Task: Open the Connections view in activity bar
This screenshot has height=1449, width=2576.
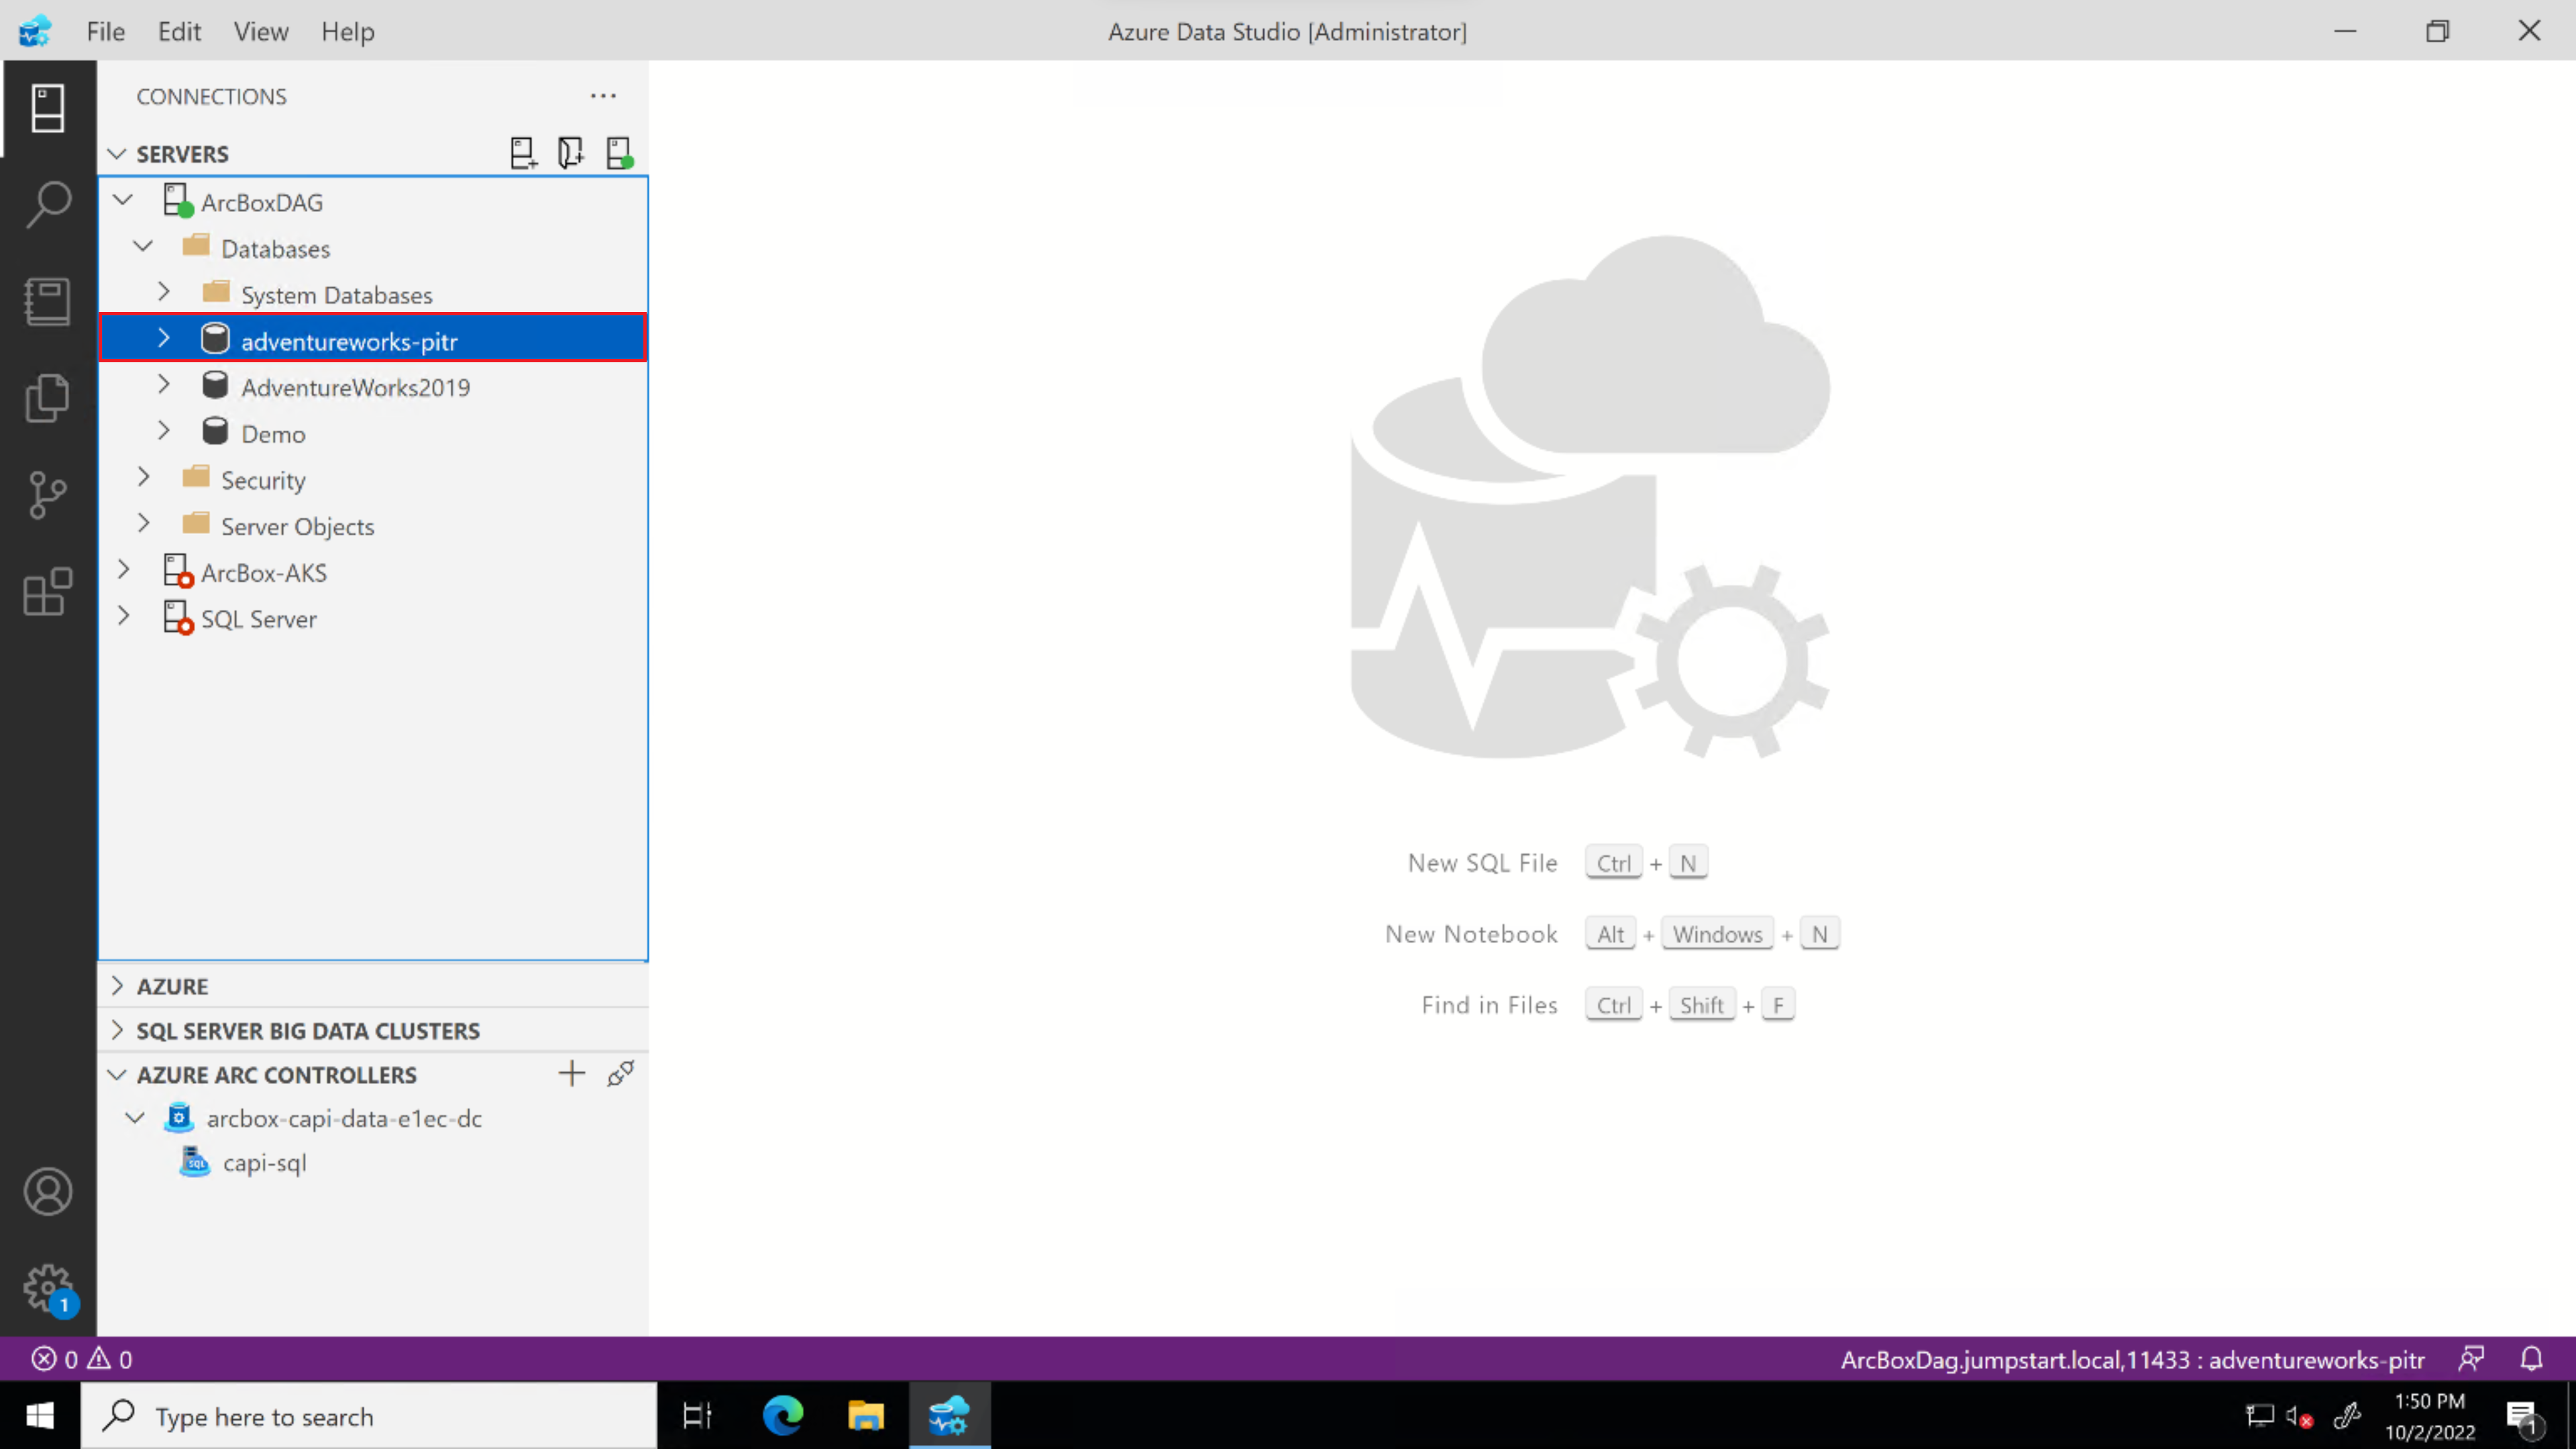Action: point(48,108)
